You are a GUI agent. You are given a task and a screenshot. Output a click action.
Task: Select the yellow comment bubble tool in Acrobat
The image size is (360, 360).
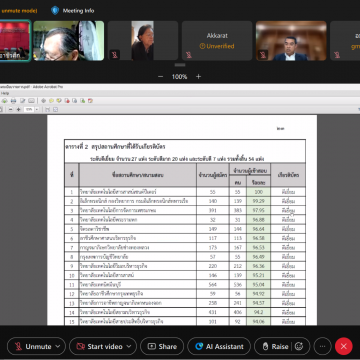pyautogui.click(x=59, y=101)
